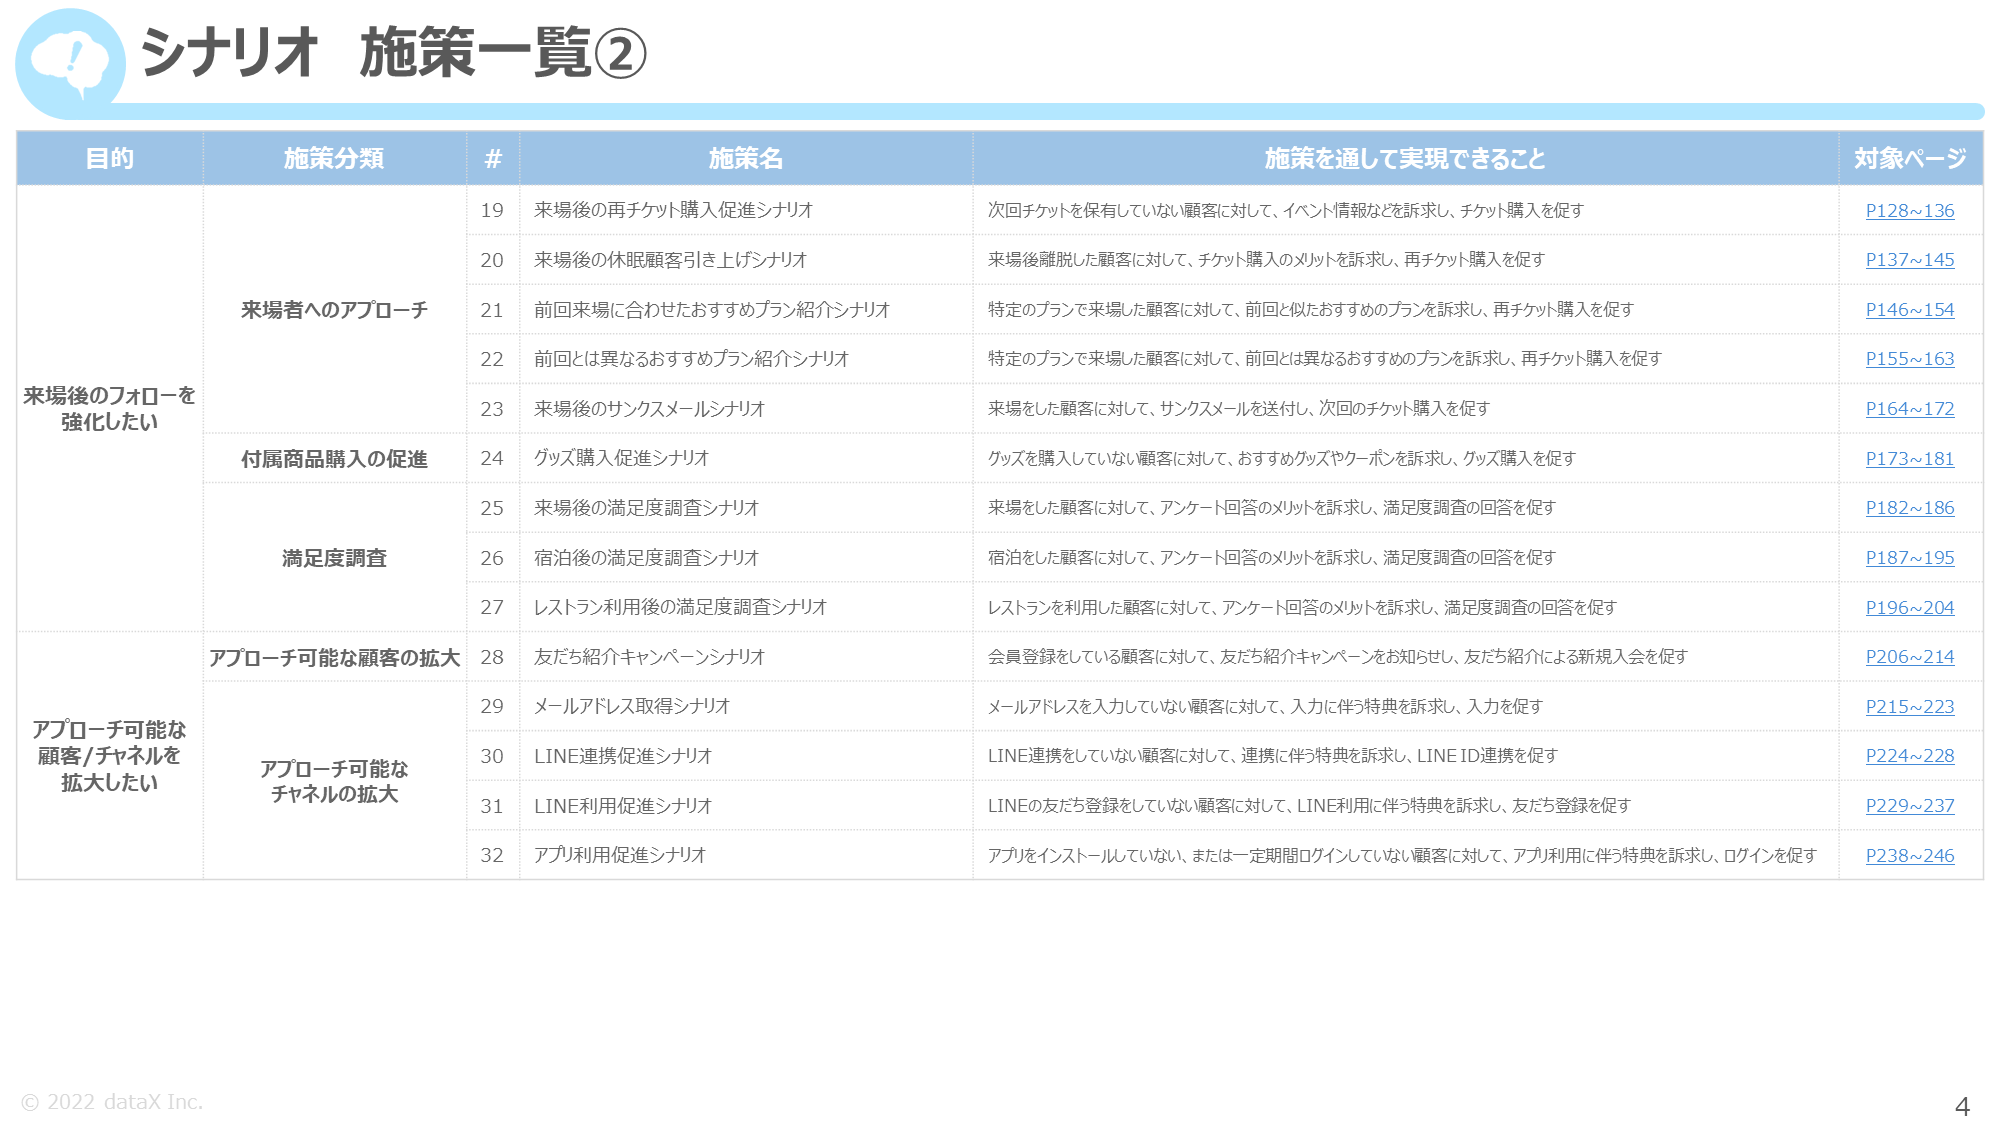The height and width of the screenshot is (1125, 2000).
Task: Open page link P224~228
Action: pyautogui.click(x=1910, y=756)
